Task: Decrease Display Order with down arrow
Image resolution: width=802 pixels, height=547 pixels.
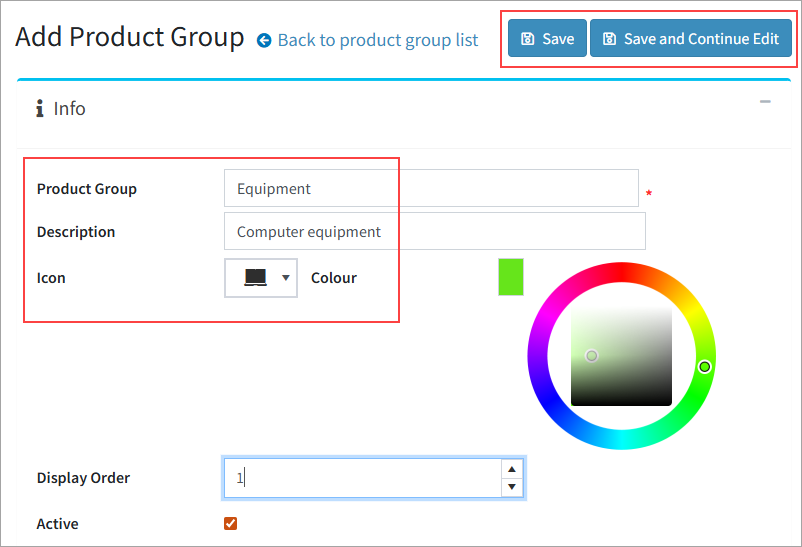Action: pos(512,487)
